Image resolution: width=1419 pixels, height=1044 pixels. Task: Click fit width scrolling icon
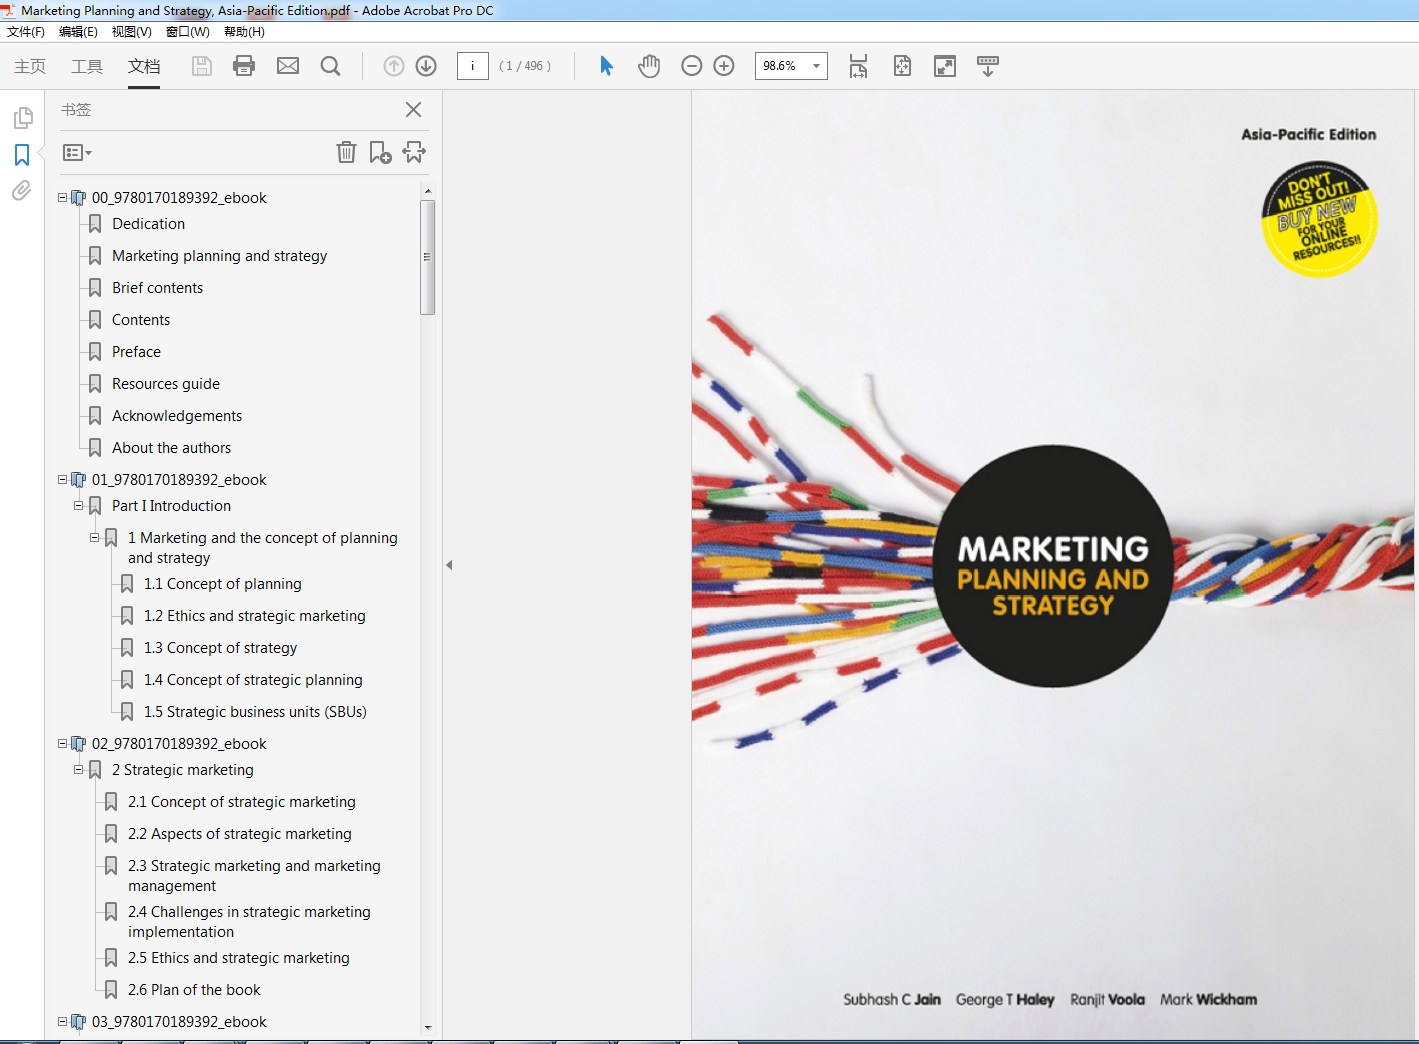click(x=858, y=66)
